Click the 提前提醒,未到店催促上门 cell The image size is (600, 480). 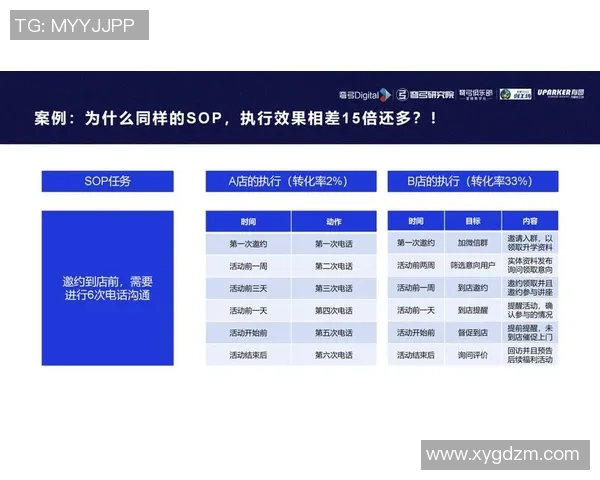530,333
